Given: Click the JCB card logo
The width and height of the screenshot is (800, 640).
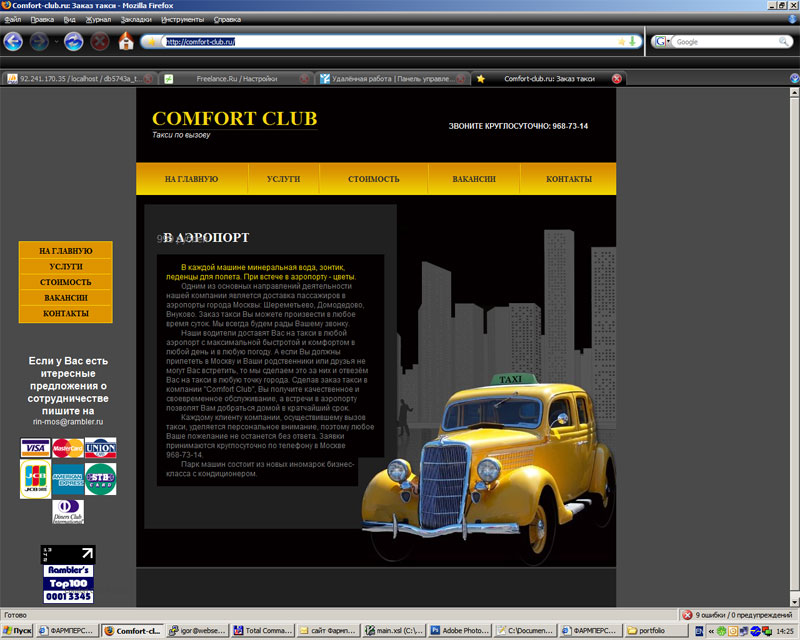Looking at the screenshot, I should (x=35, y=479).
